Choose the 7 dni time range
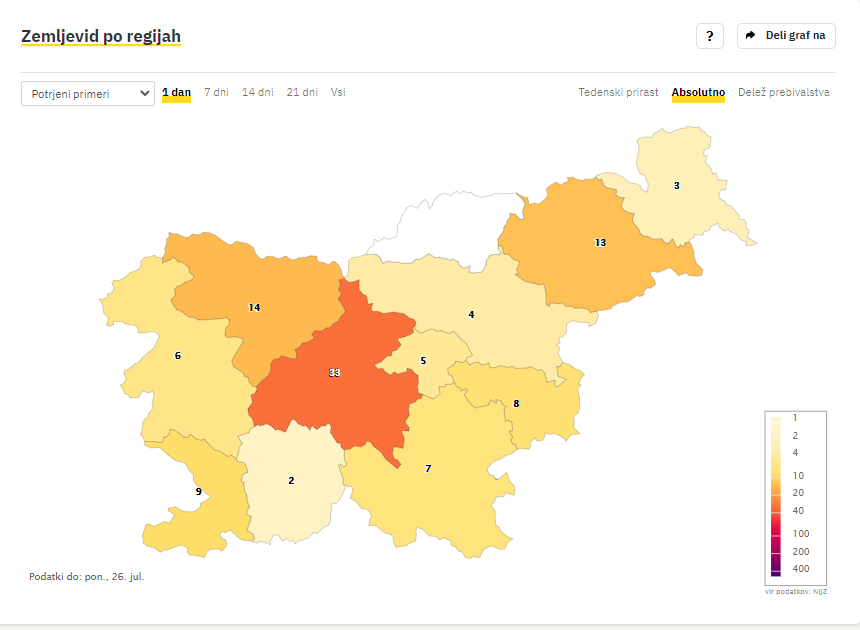 point(216,92)
